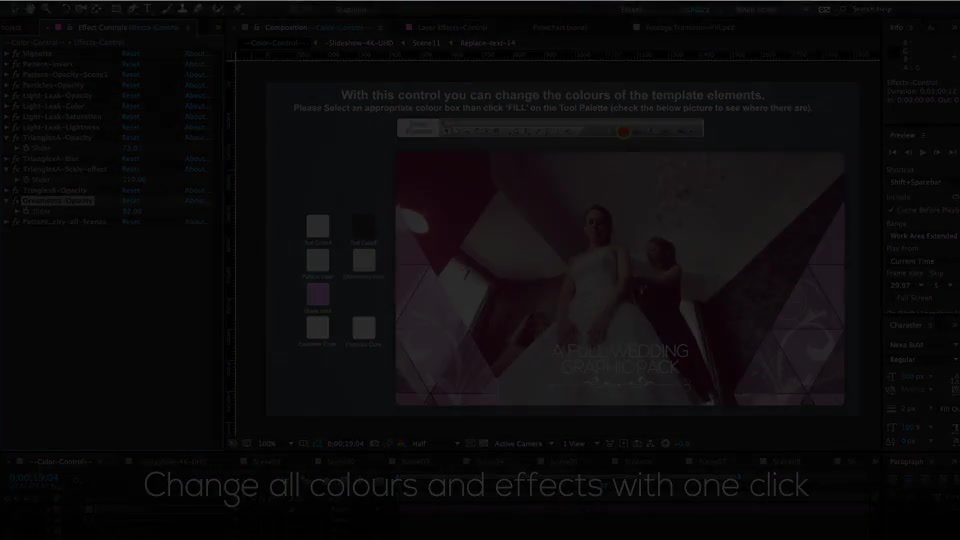Go to Slideshow-4K-UHD in comp breadcrumb
Viewport: 960px width, 540px height.
tap(360, 43)
